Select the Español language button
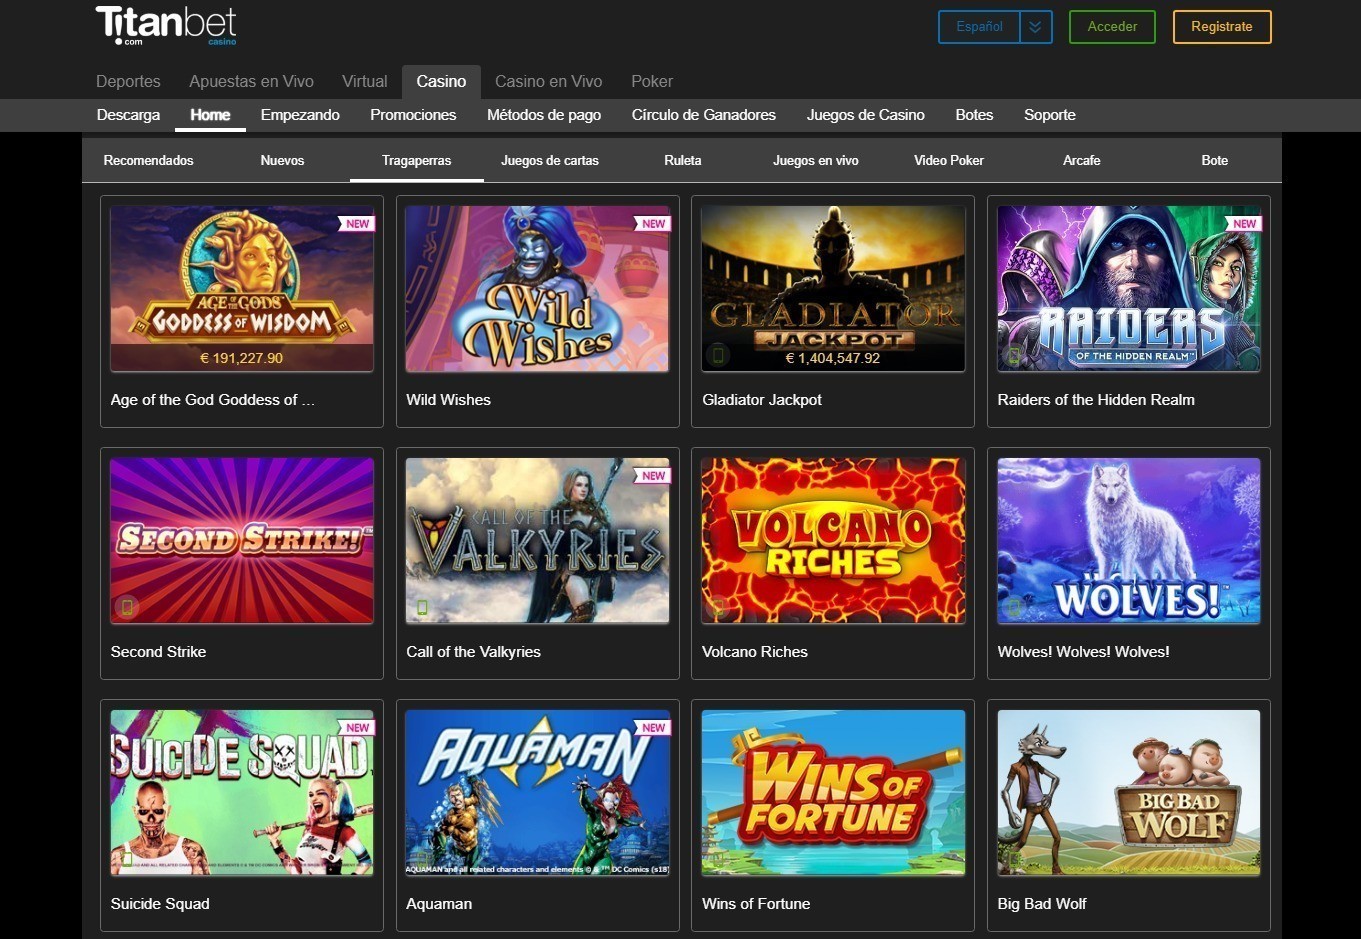 (979, 27)
